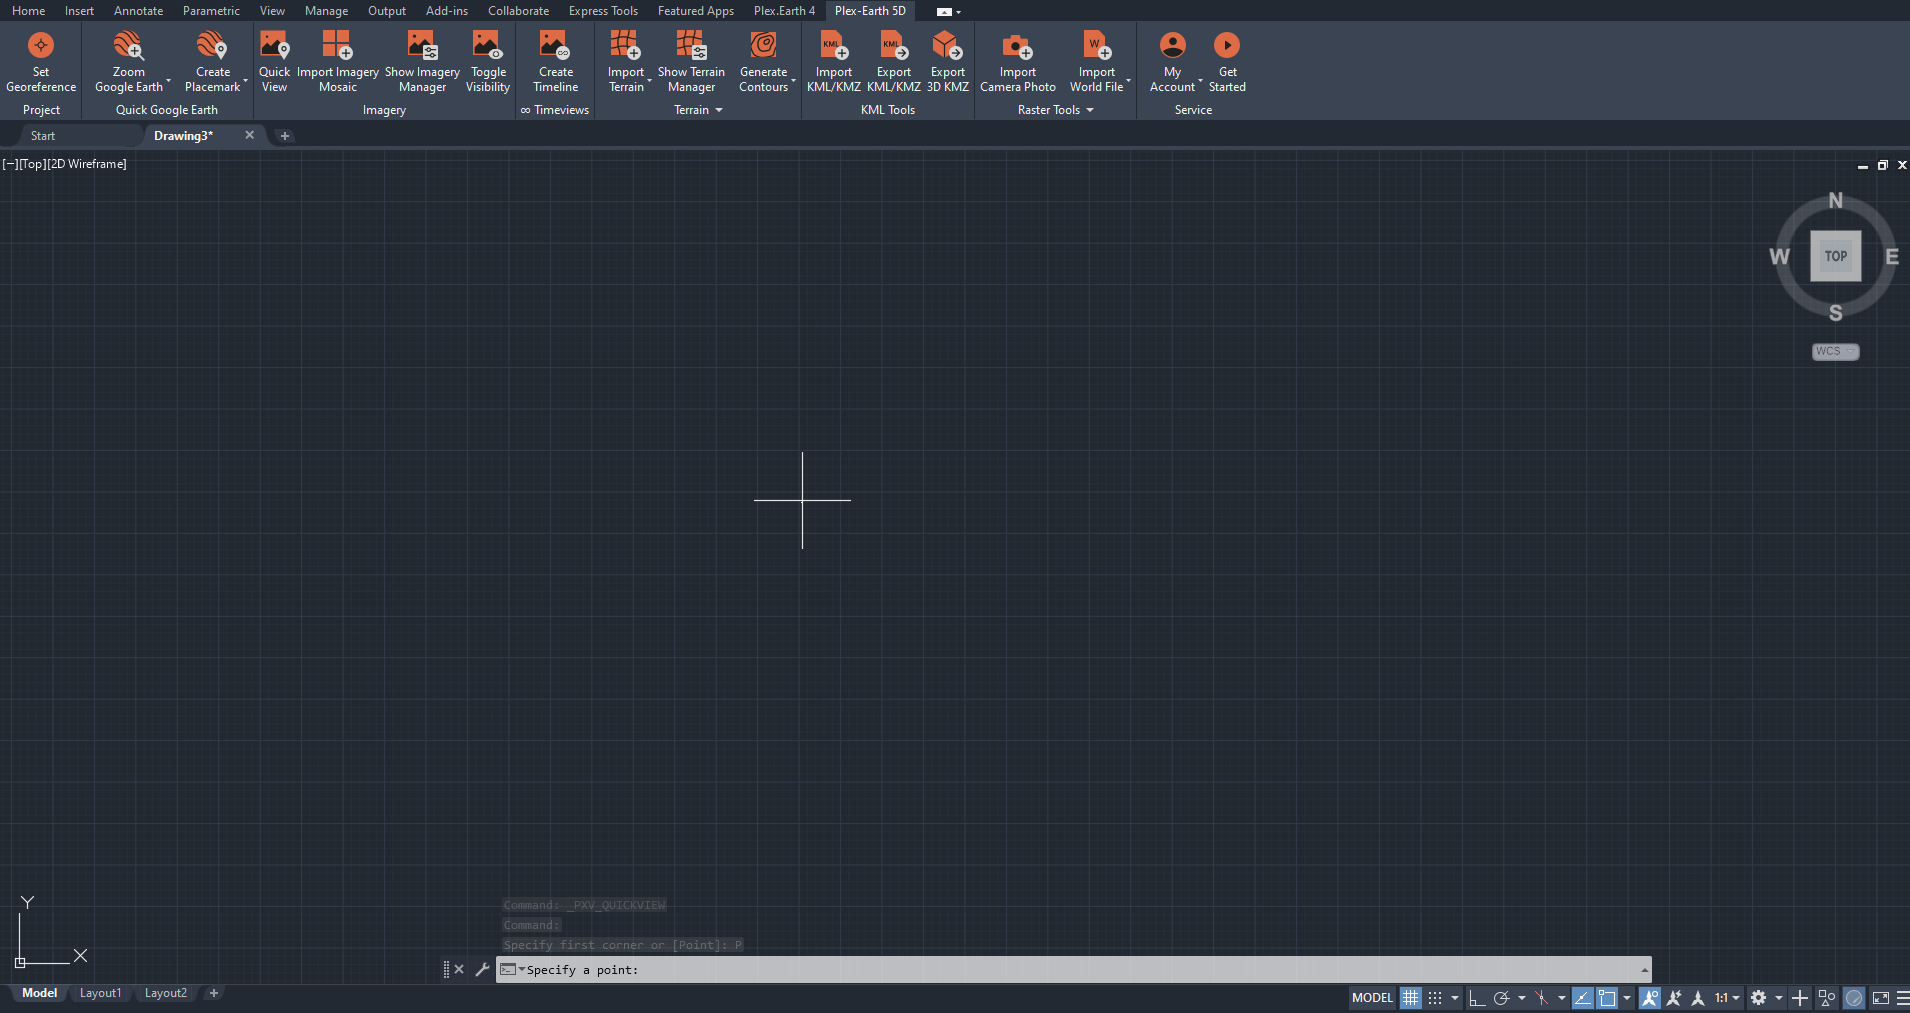Viewport: 1910px width, 1013px height.
Task: Close the command line window
Action: pyautogui.click(x=459, y=969)
